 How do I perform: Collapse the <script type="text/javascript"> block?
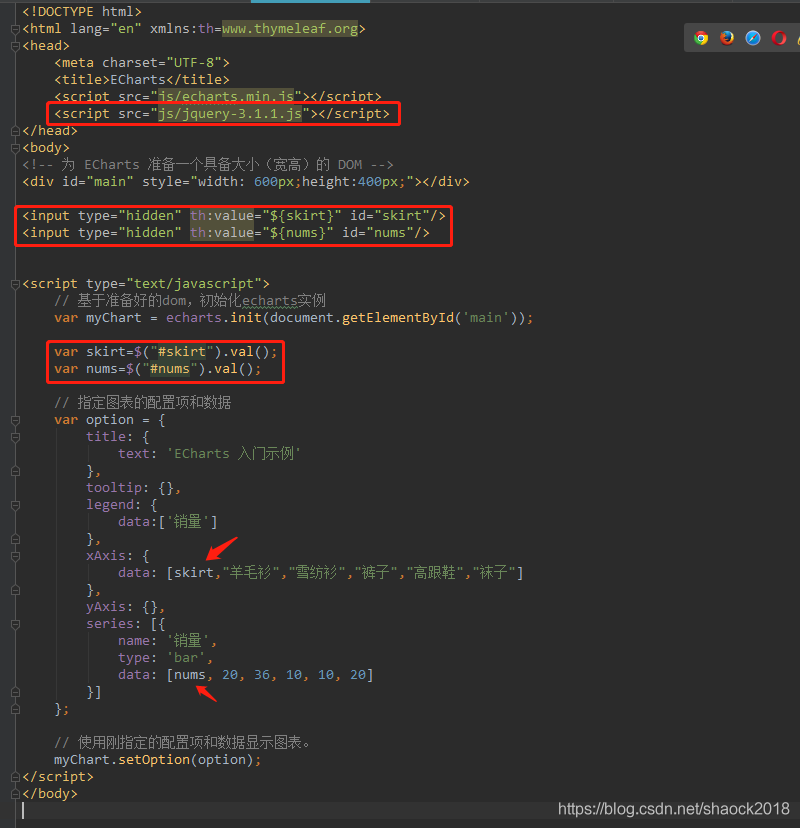pyautogui.click(x=13, y=284)
